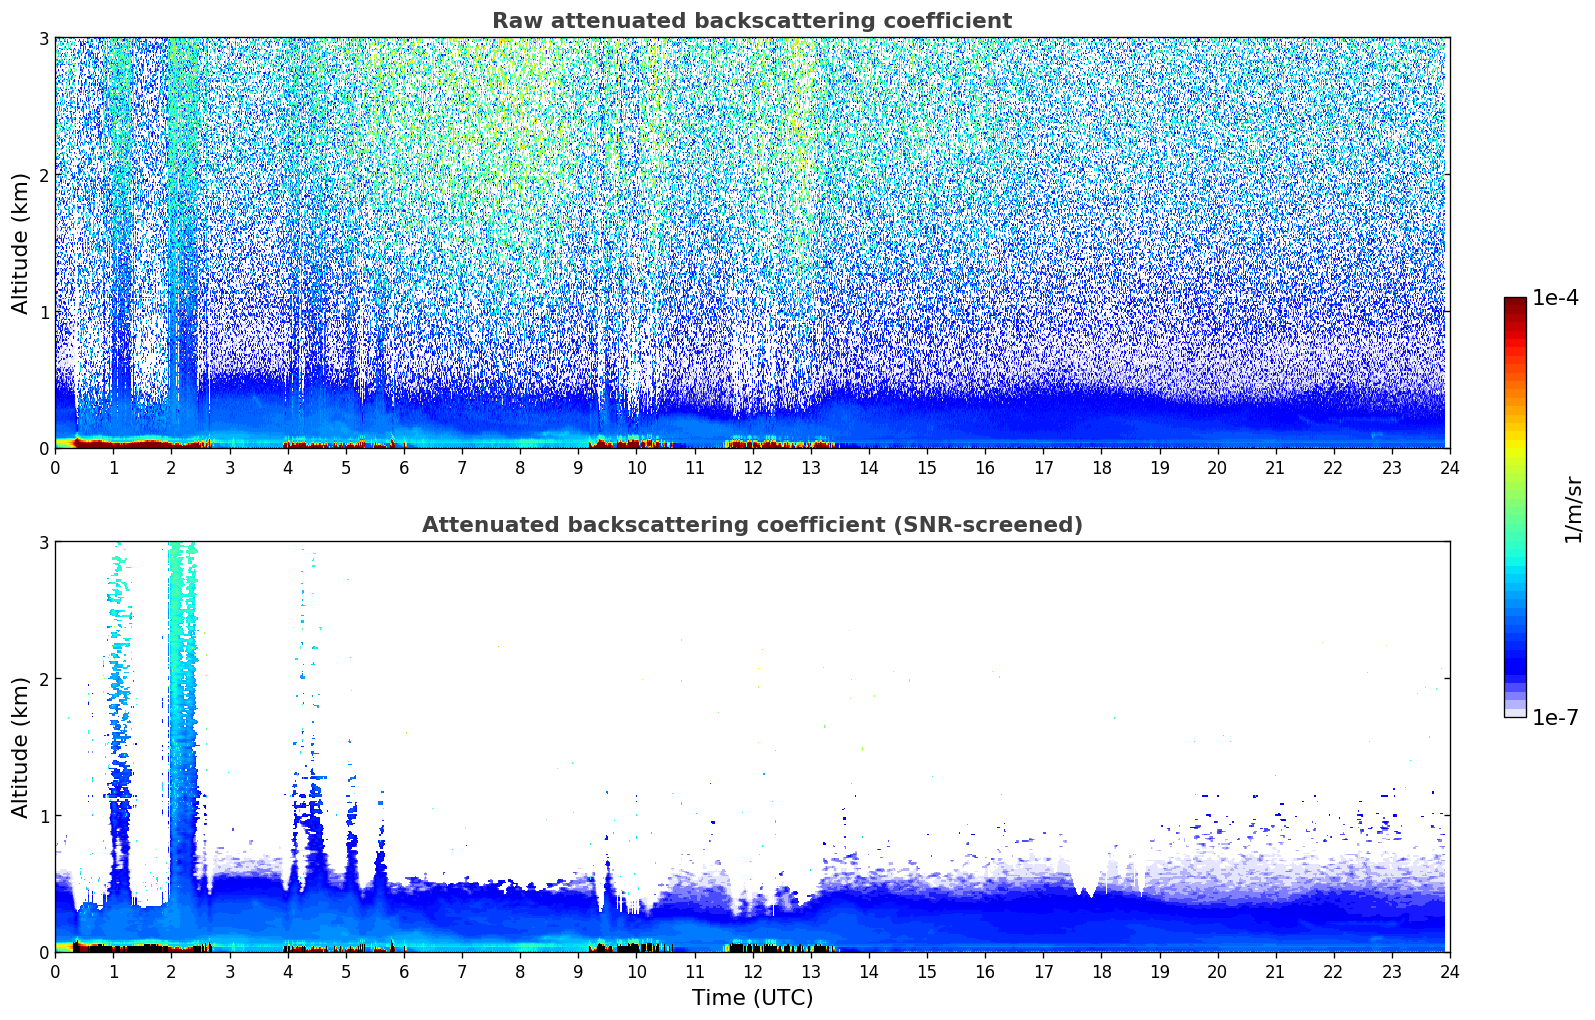Click the 'Time (UTC)' axis label
1595x1020 pixels.
click(752, 998)
